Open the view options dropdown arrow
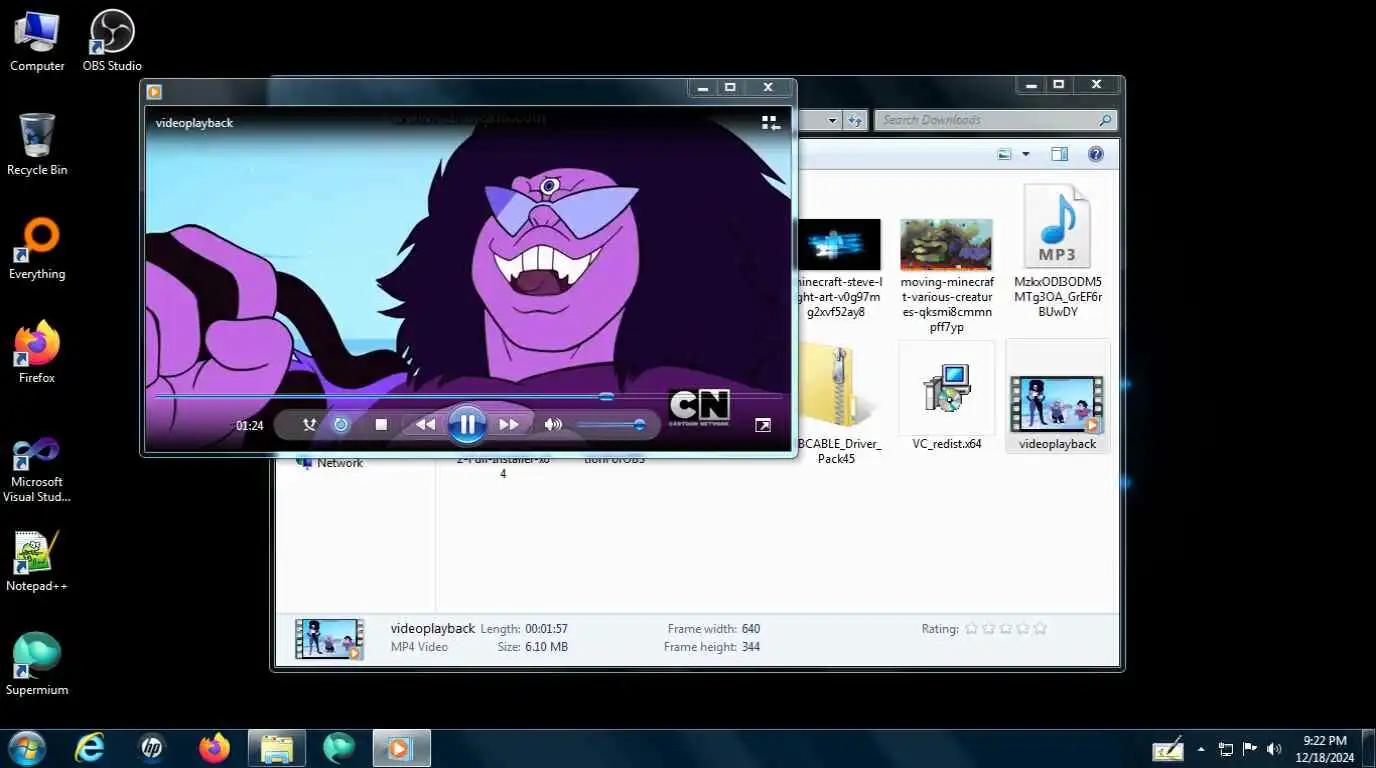The width and height of the screenshot is (1376, 768). [1026, 154]
